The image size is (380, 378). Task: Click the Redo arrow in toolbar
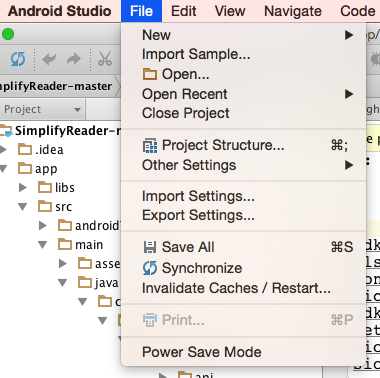(x=74, y=60)
